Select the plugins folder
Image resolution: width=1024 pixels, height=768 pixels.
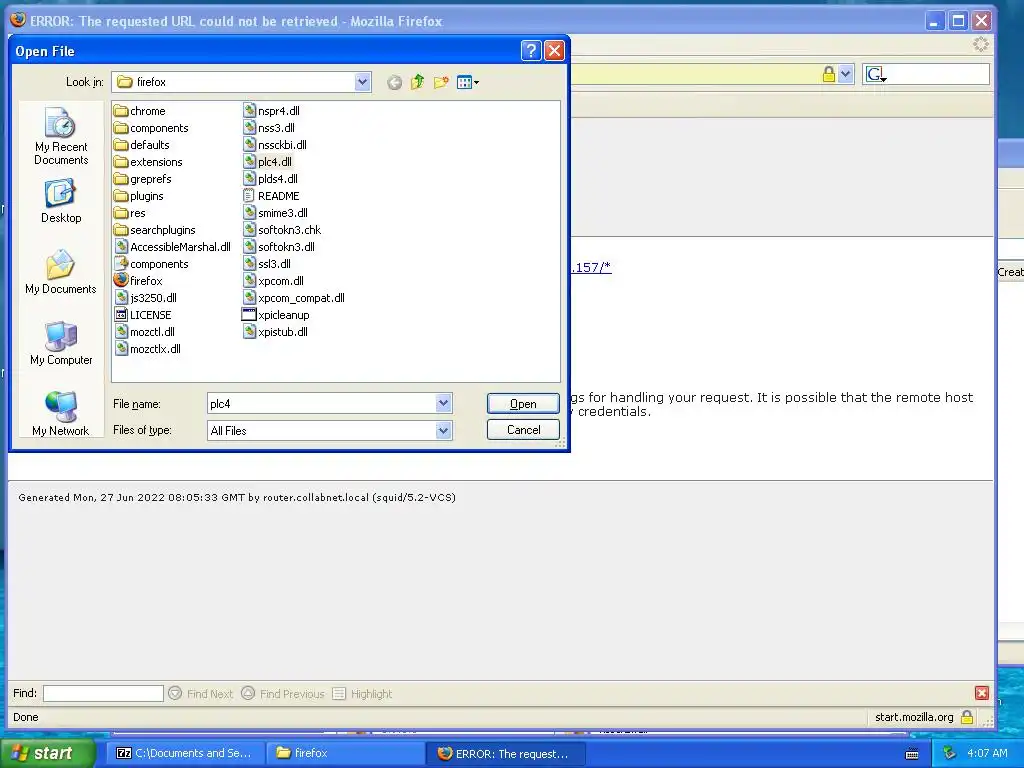(138, 196)
